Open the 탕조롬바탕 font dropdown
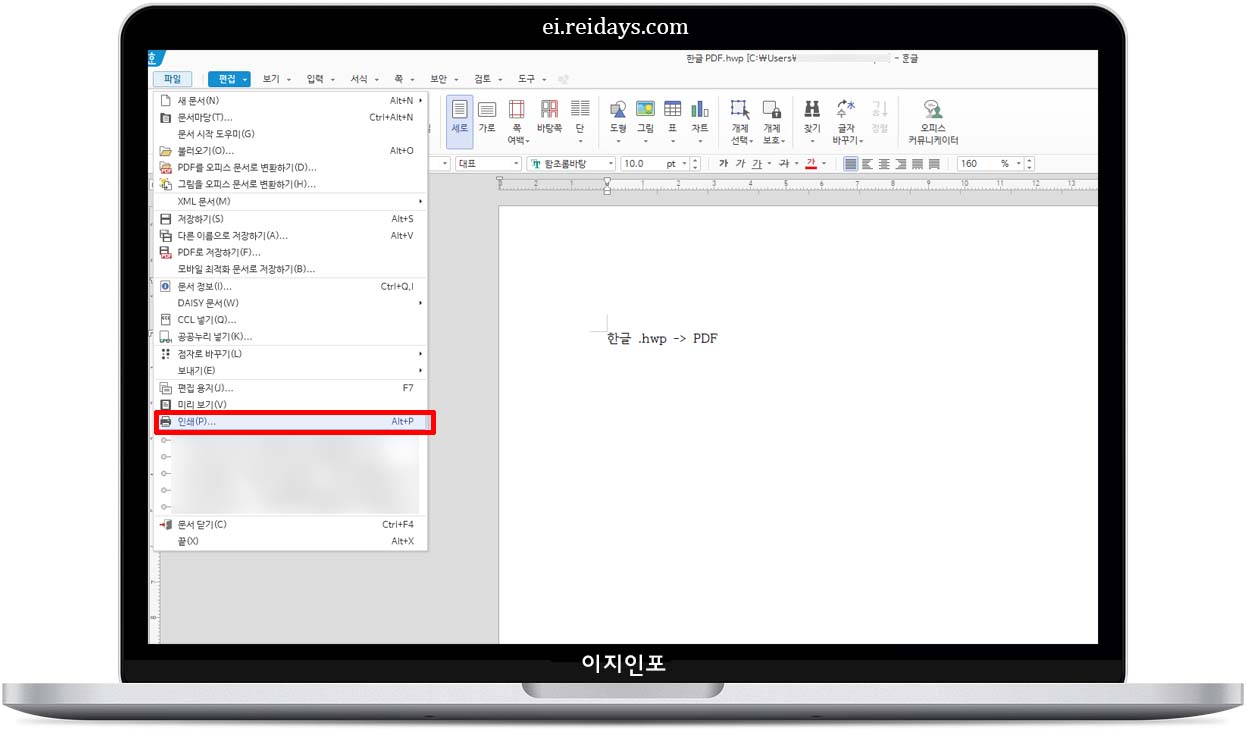The image size is (1246, 730). 570,163
